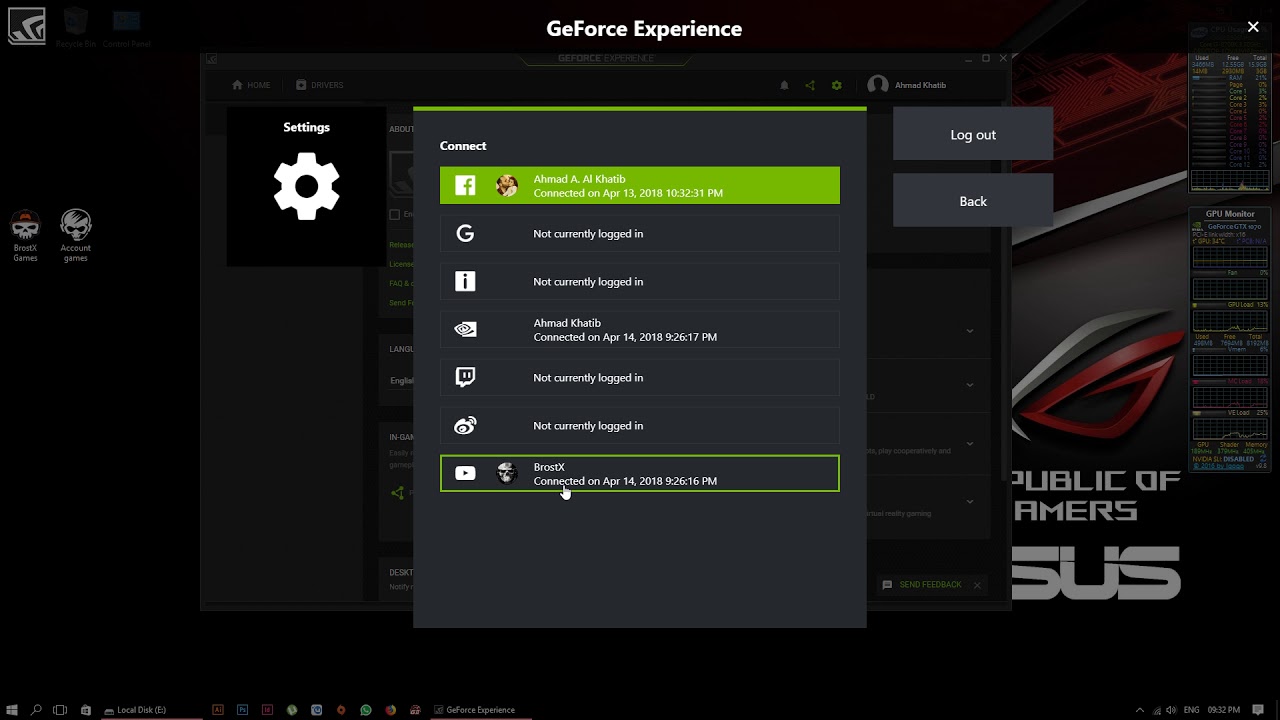1280x720 pixels.
Task: Click the Ahmad A. Al Khatib profile avatar
Action: 507,186
